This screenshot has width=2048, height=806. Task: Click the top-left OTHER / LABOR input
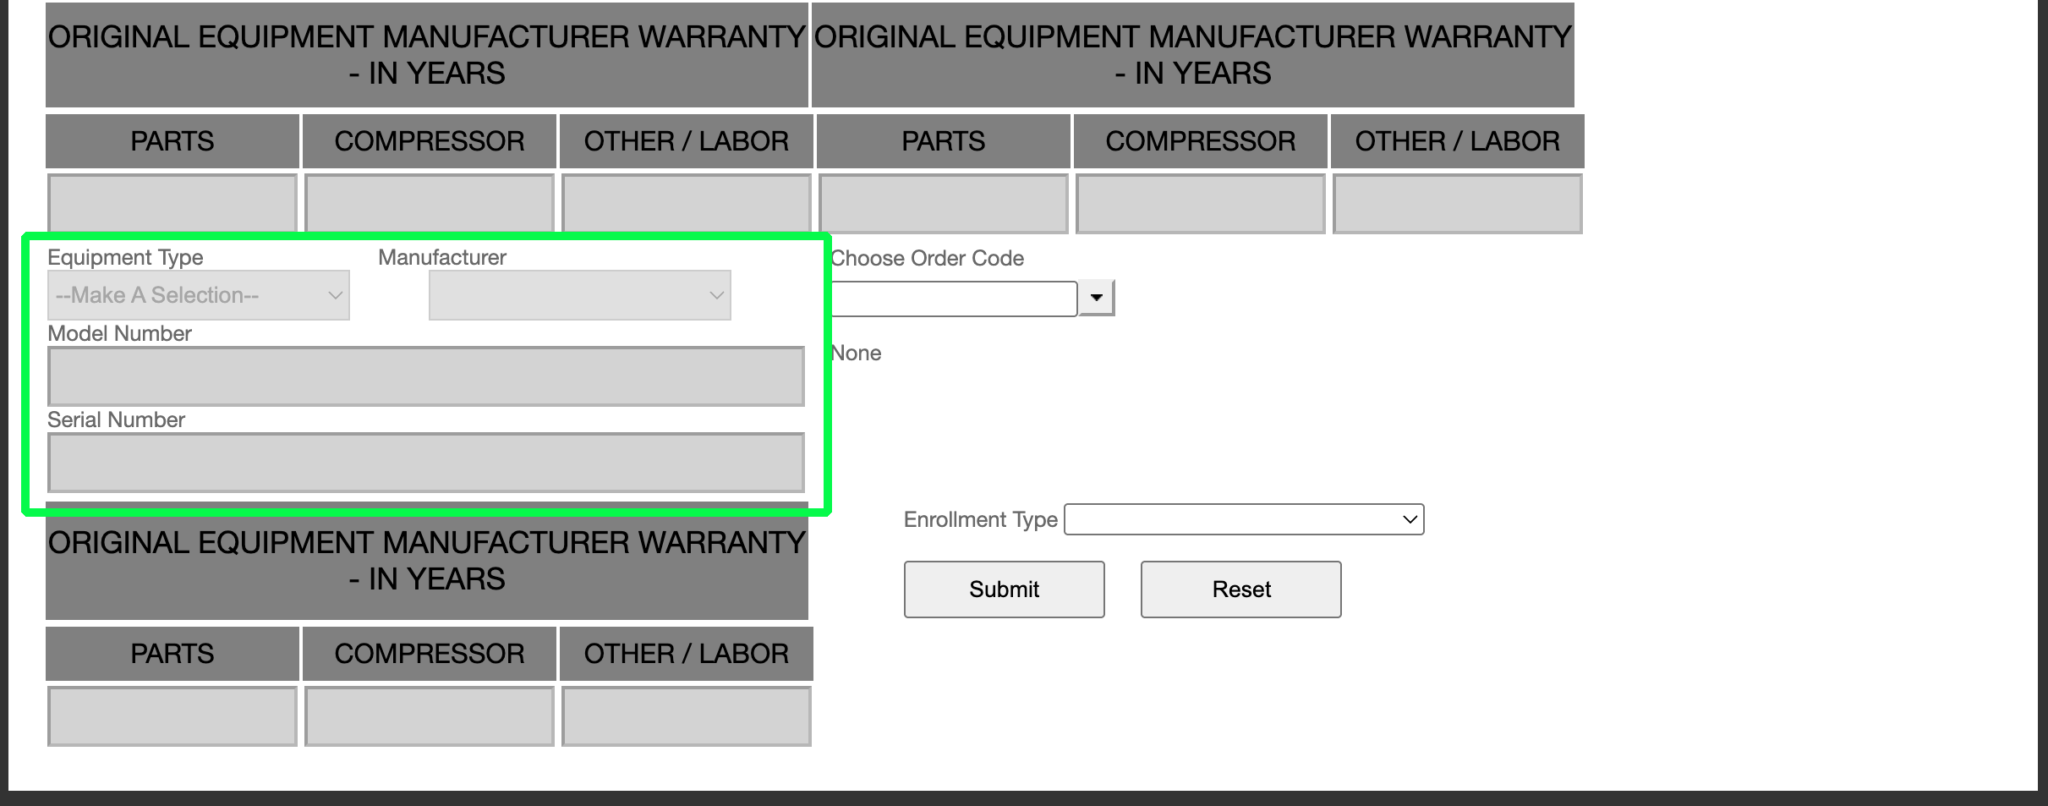click(x=686, y=204)
